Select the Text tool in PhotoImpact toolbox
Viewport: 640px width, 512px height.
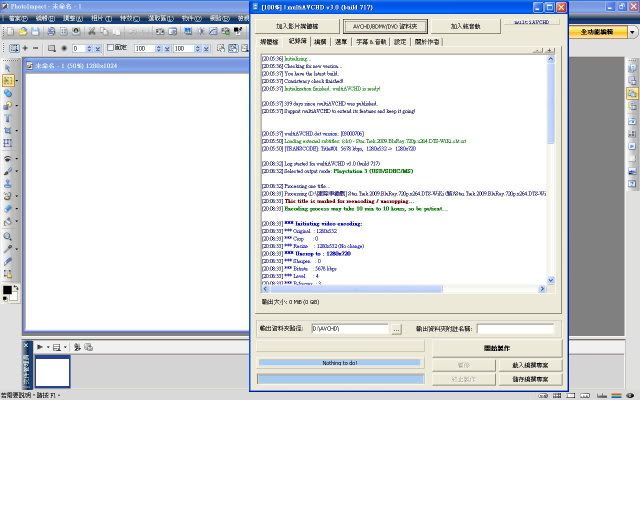coord(8,118)
